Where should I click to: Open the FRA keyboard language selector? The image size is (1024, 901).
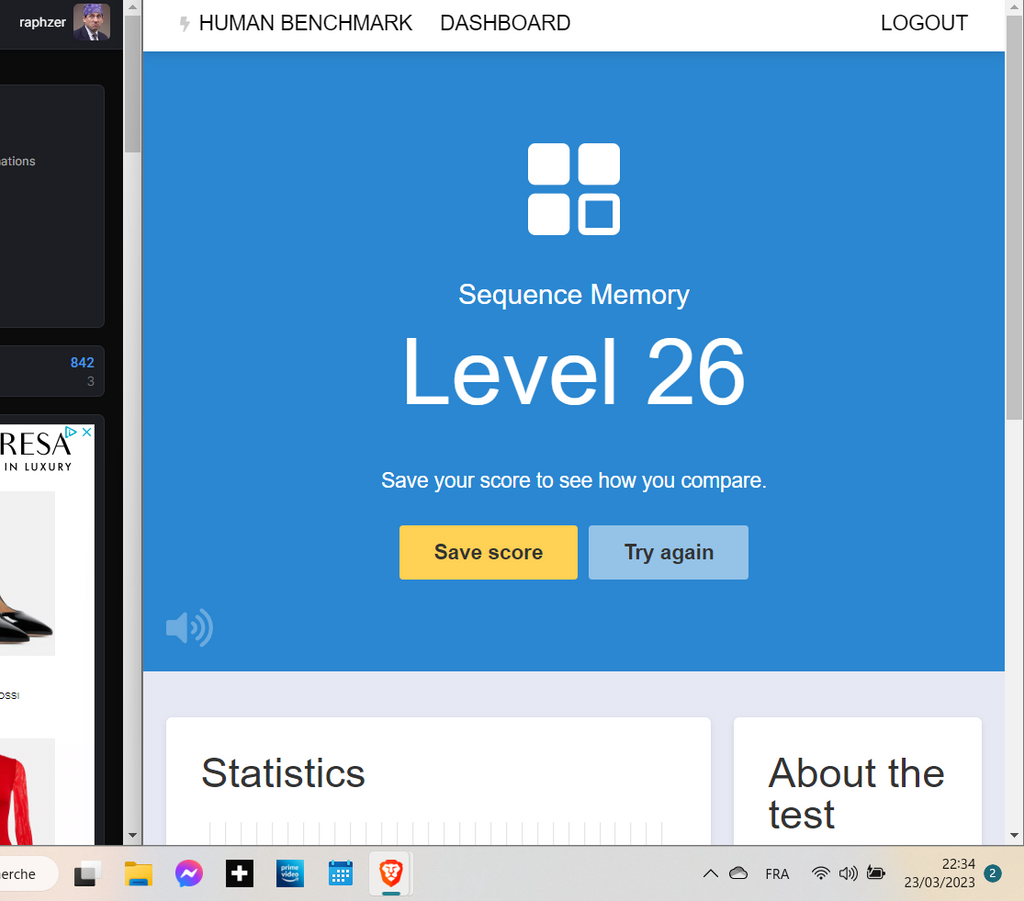[777, 874]
